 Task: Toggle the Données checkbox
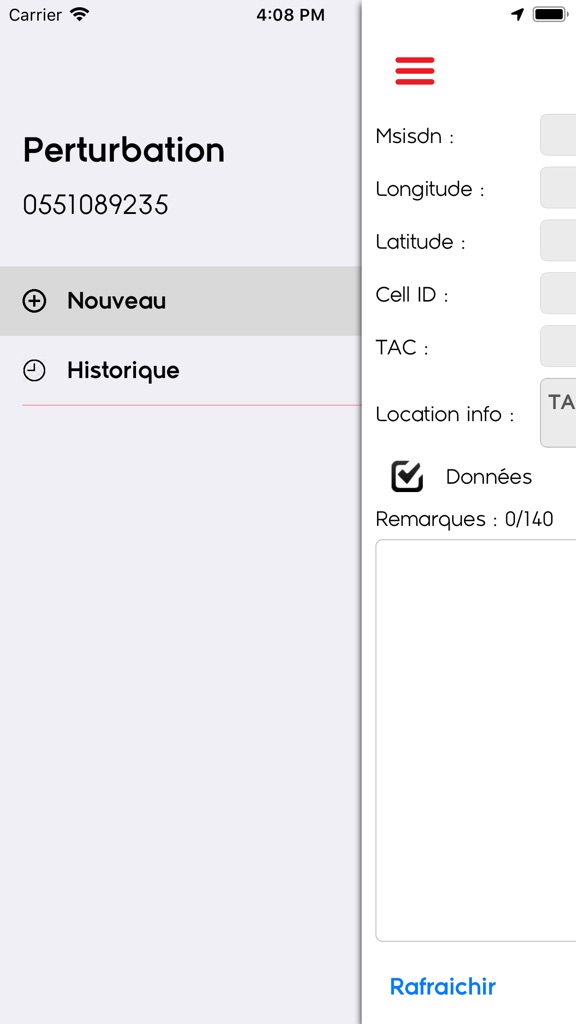(x=407, y=476)
